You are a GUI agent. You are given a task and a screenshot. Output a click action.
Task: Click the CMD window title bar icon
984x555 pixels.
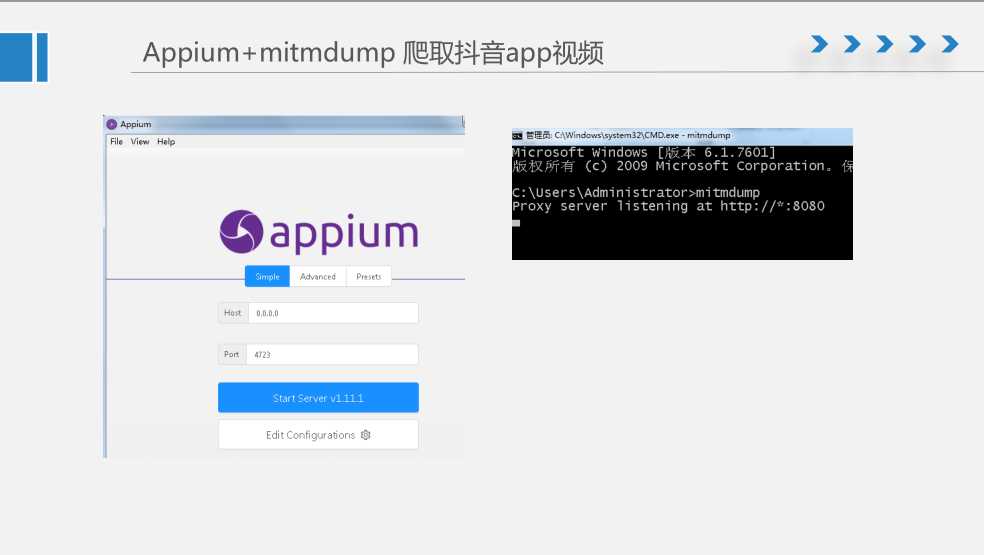517,135
